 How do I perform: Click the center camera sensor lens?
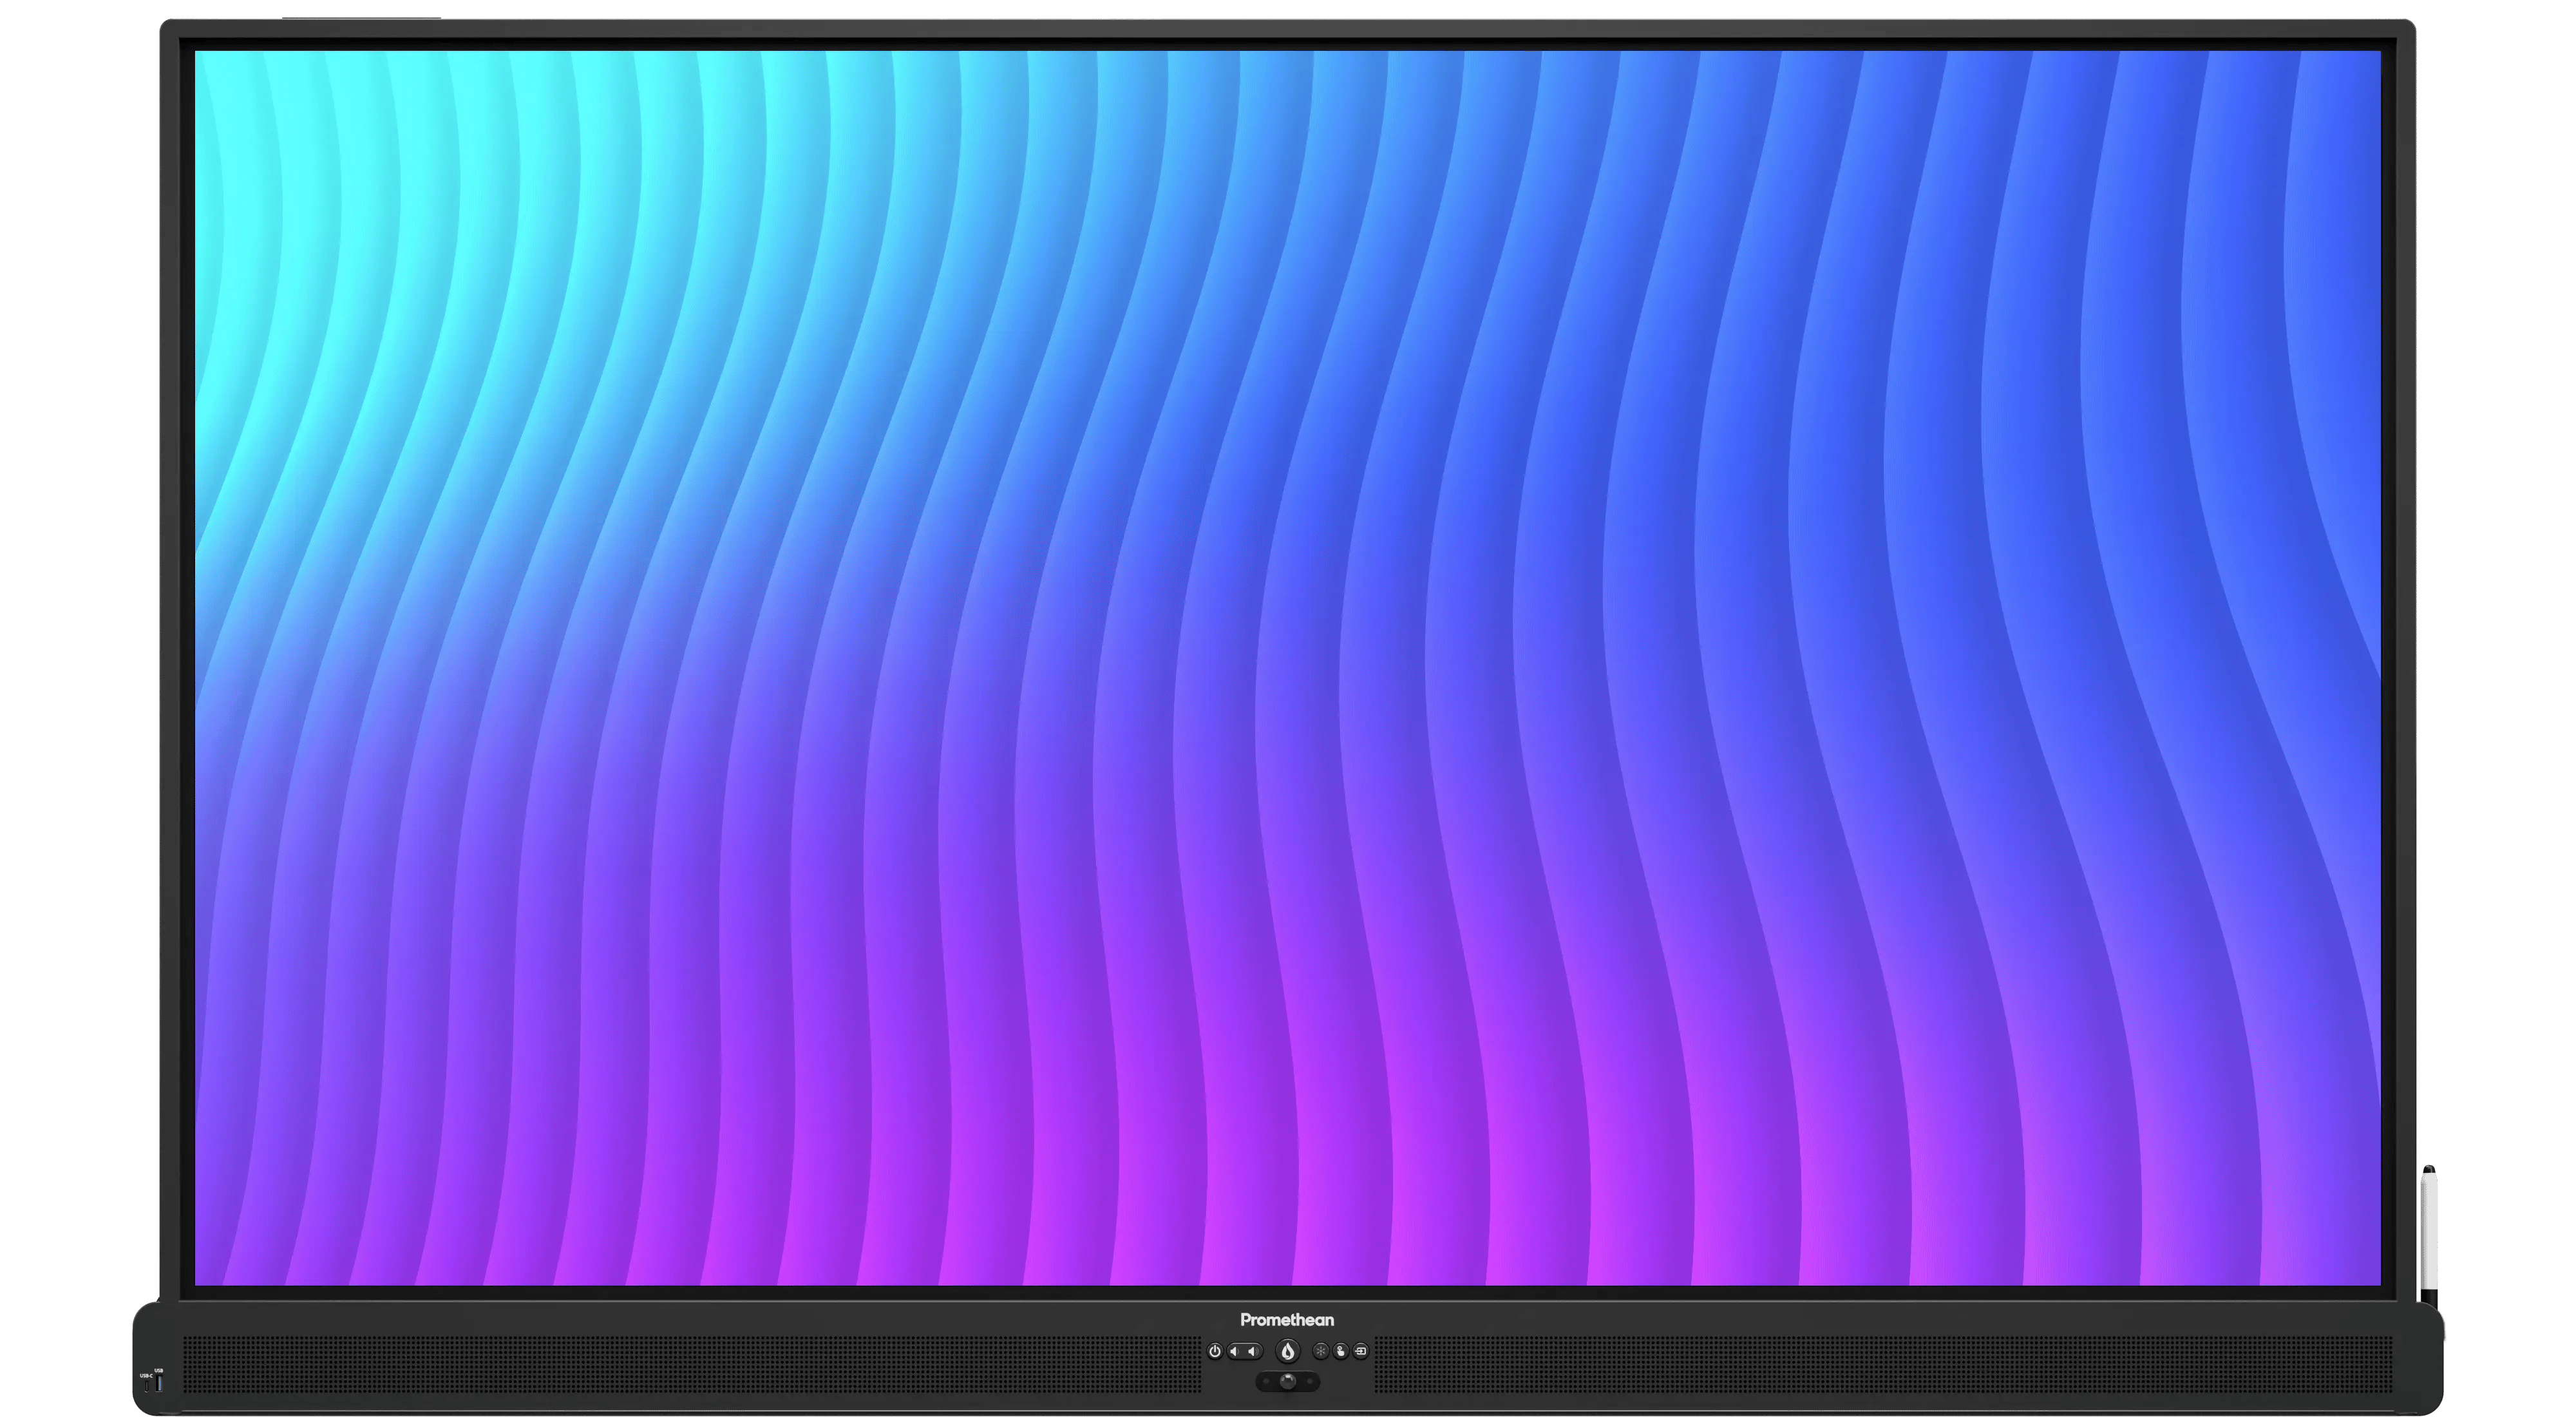[x=1288, y=1382]
